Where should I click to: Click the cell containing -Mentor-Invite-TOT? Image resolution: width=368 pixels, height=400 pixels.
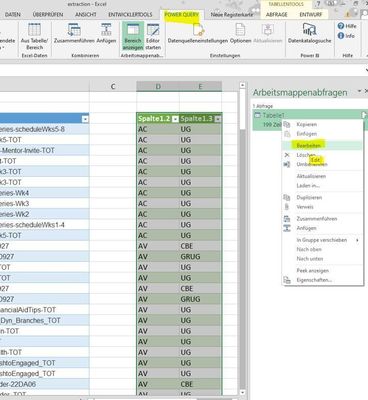pos(45,150)
